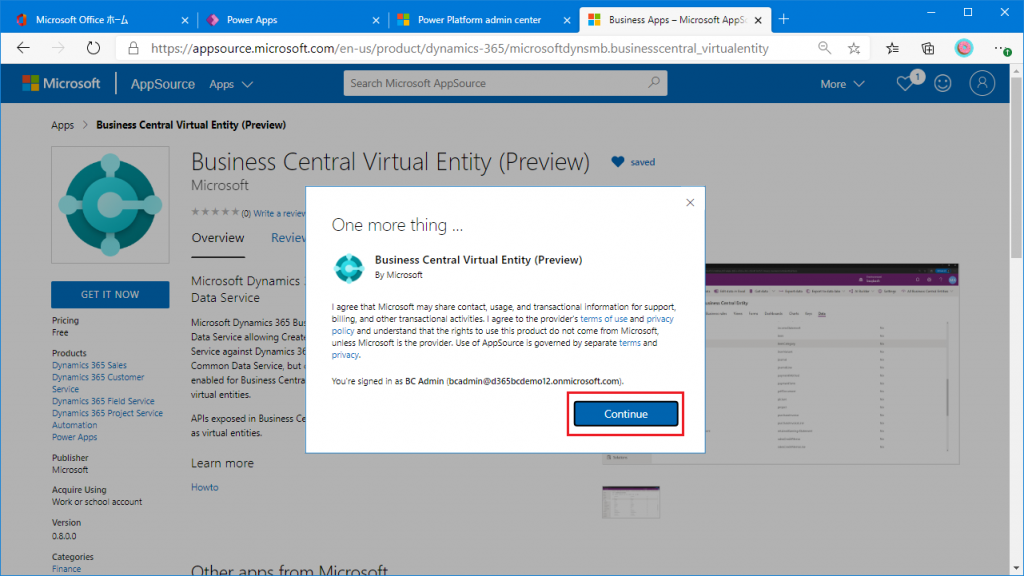Open the Collections icon
Screen dimensions: 1024x576
[x=927, y=48]
